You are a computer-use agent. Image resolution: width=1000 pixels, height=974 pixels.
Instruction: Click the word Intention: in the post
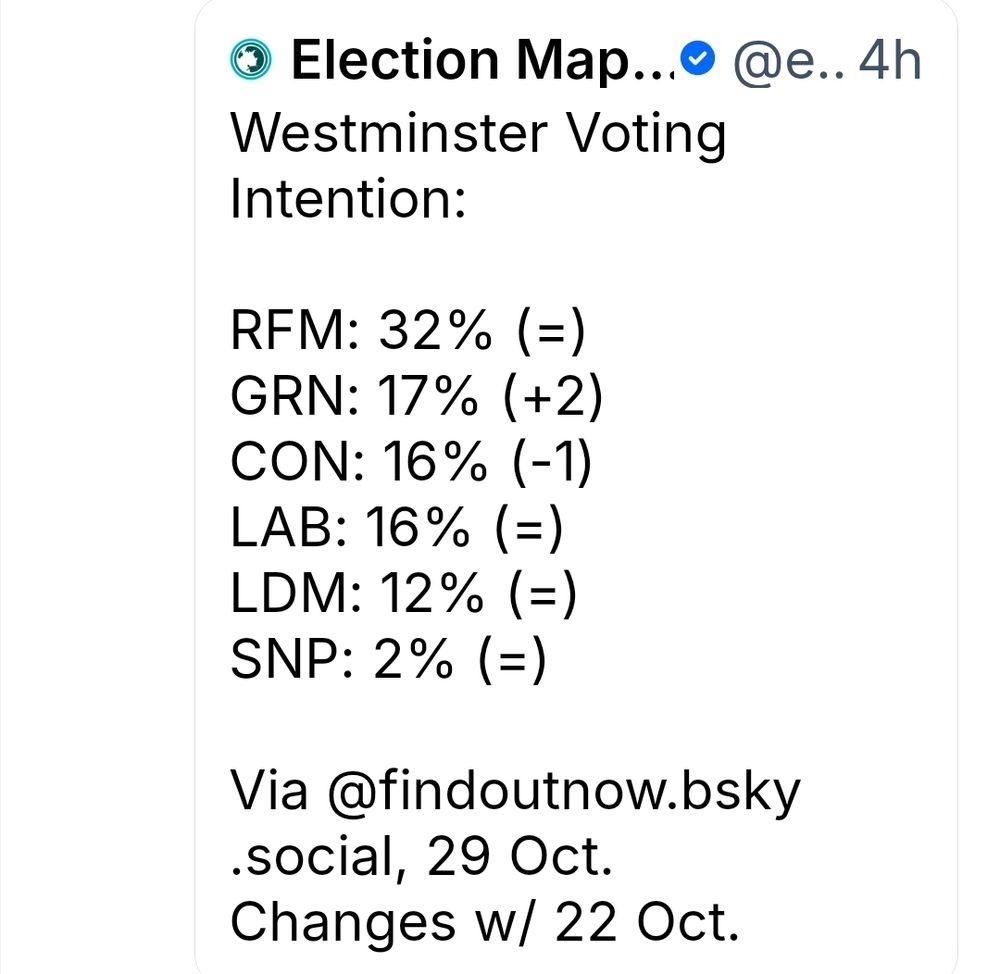coord(349,200)
